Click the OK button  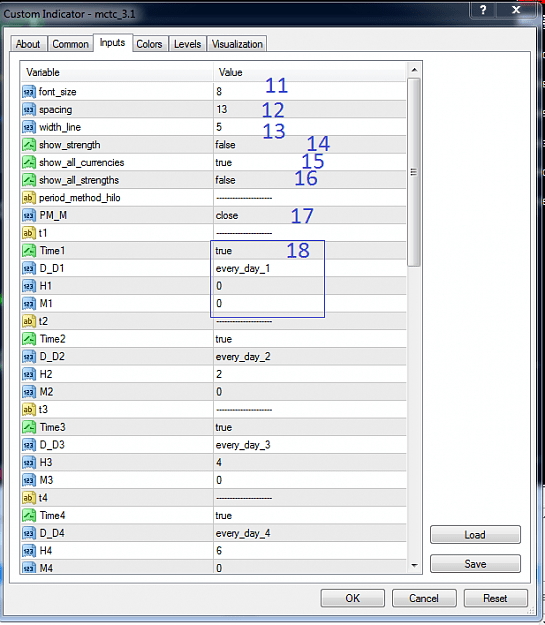(352, 598)
